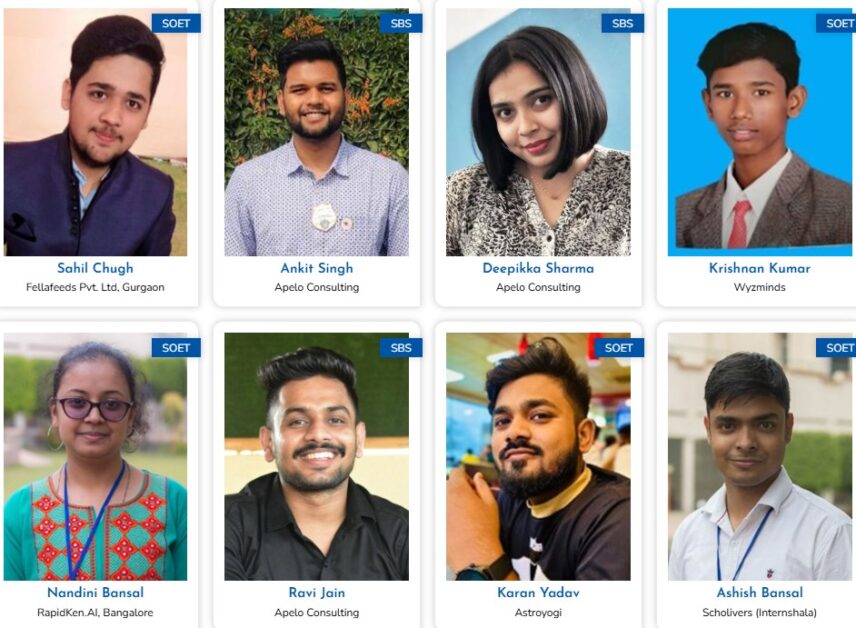Click the SOET badge on Nandini Bansal's card
This screenshot has width=856, height=628.
(x=176, y=348)
